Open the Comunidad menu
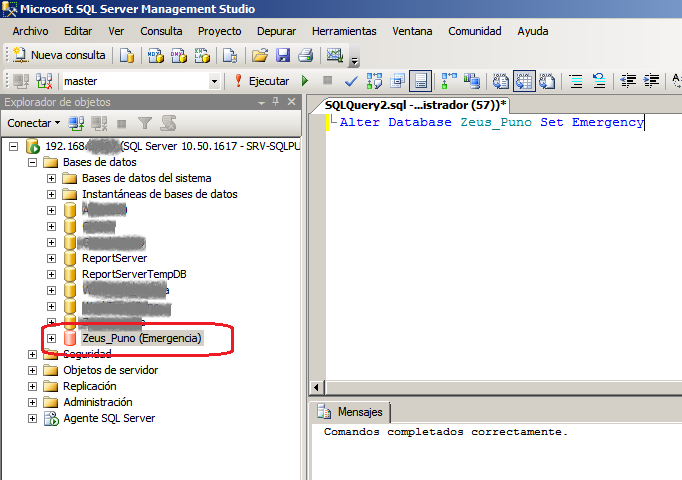The image size is (682, 480). point(475,31)
